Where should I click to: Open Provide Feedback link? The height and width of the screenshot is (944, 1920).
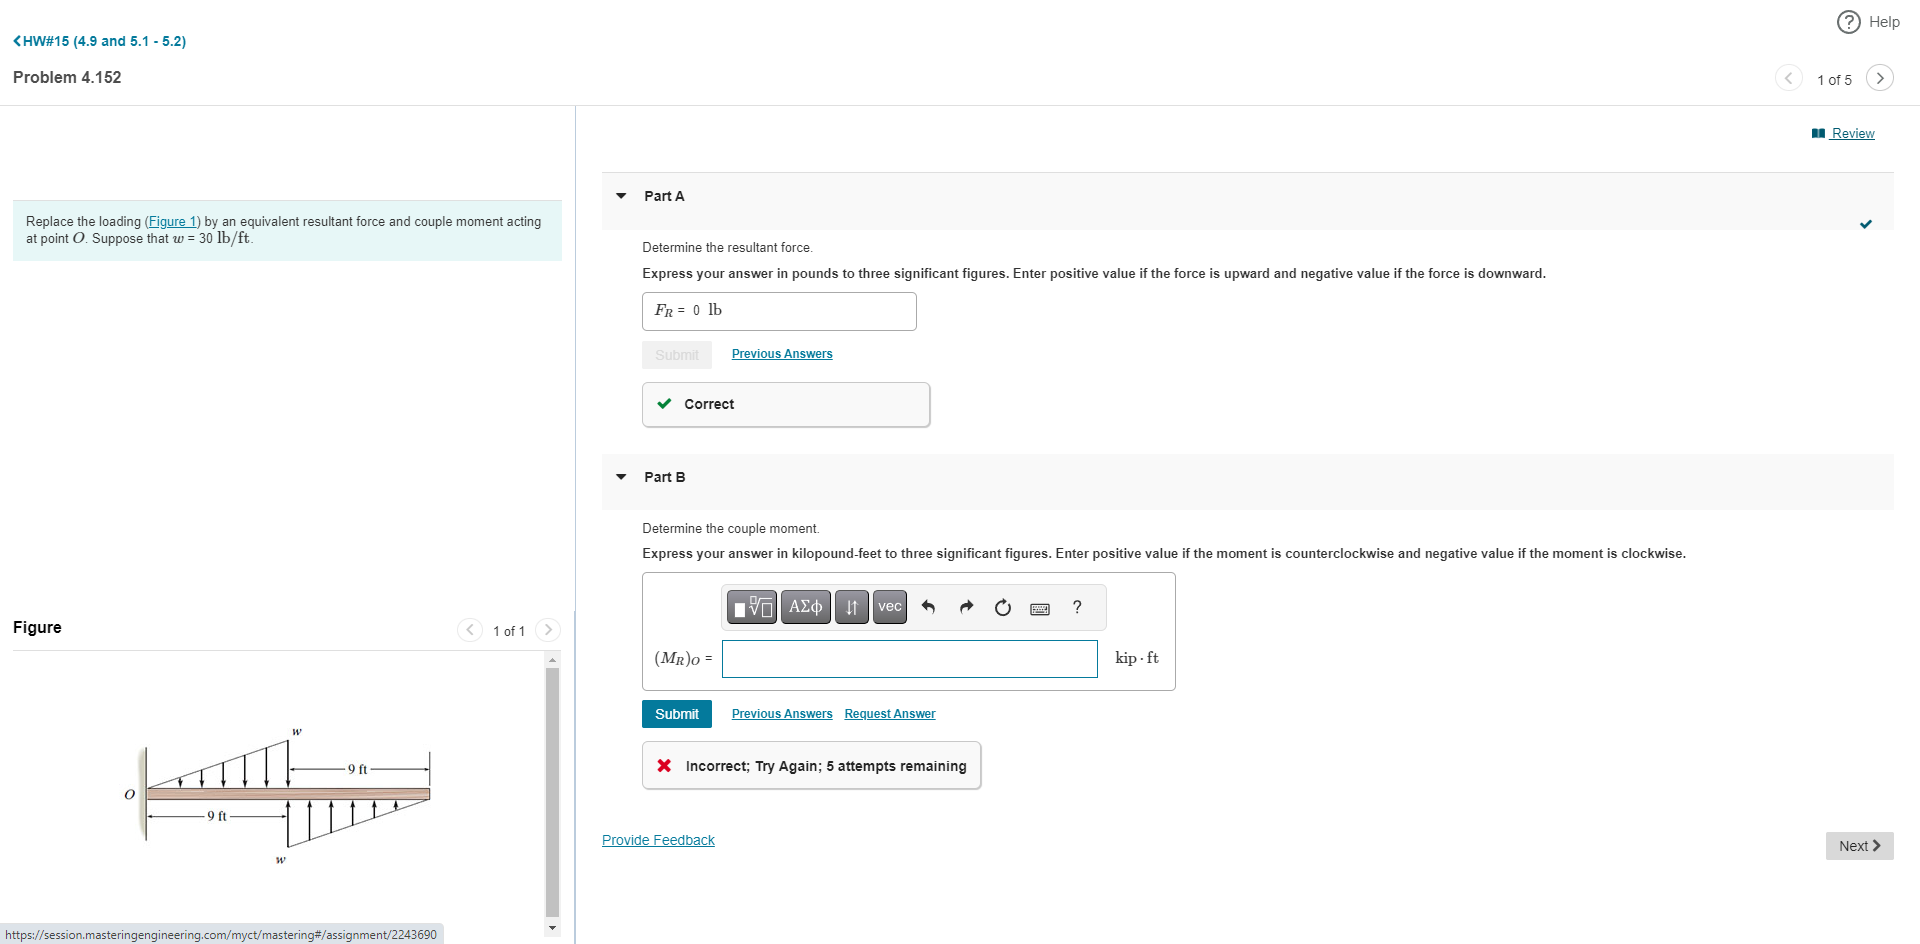point(658,840)
